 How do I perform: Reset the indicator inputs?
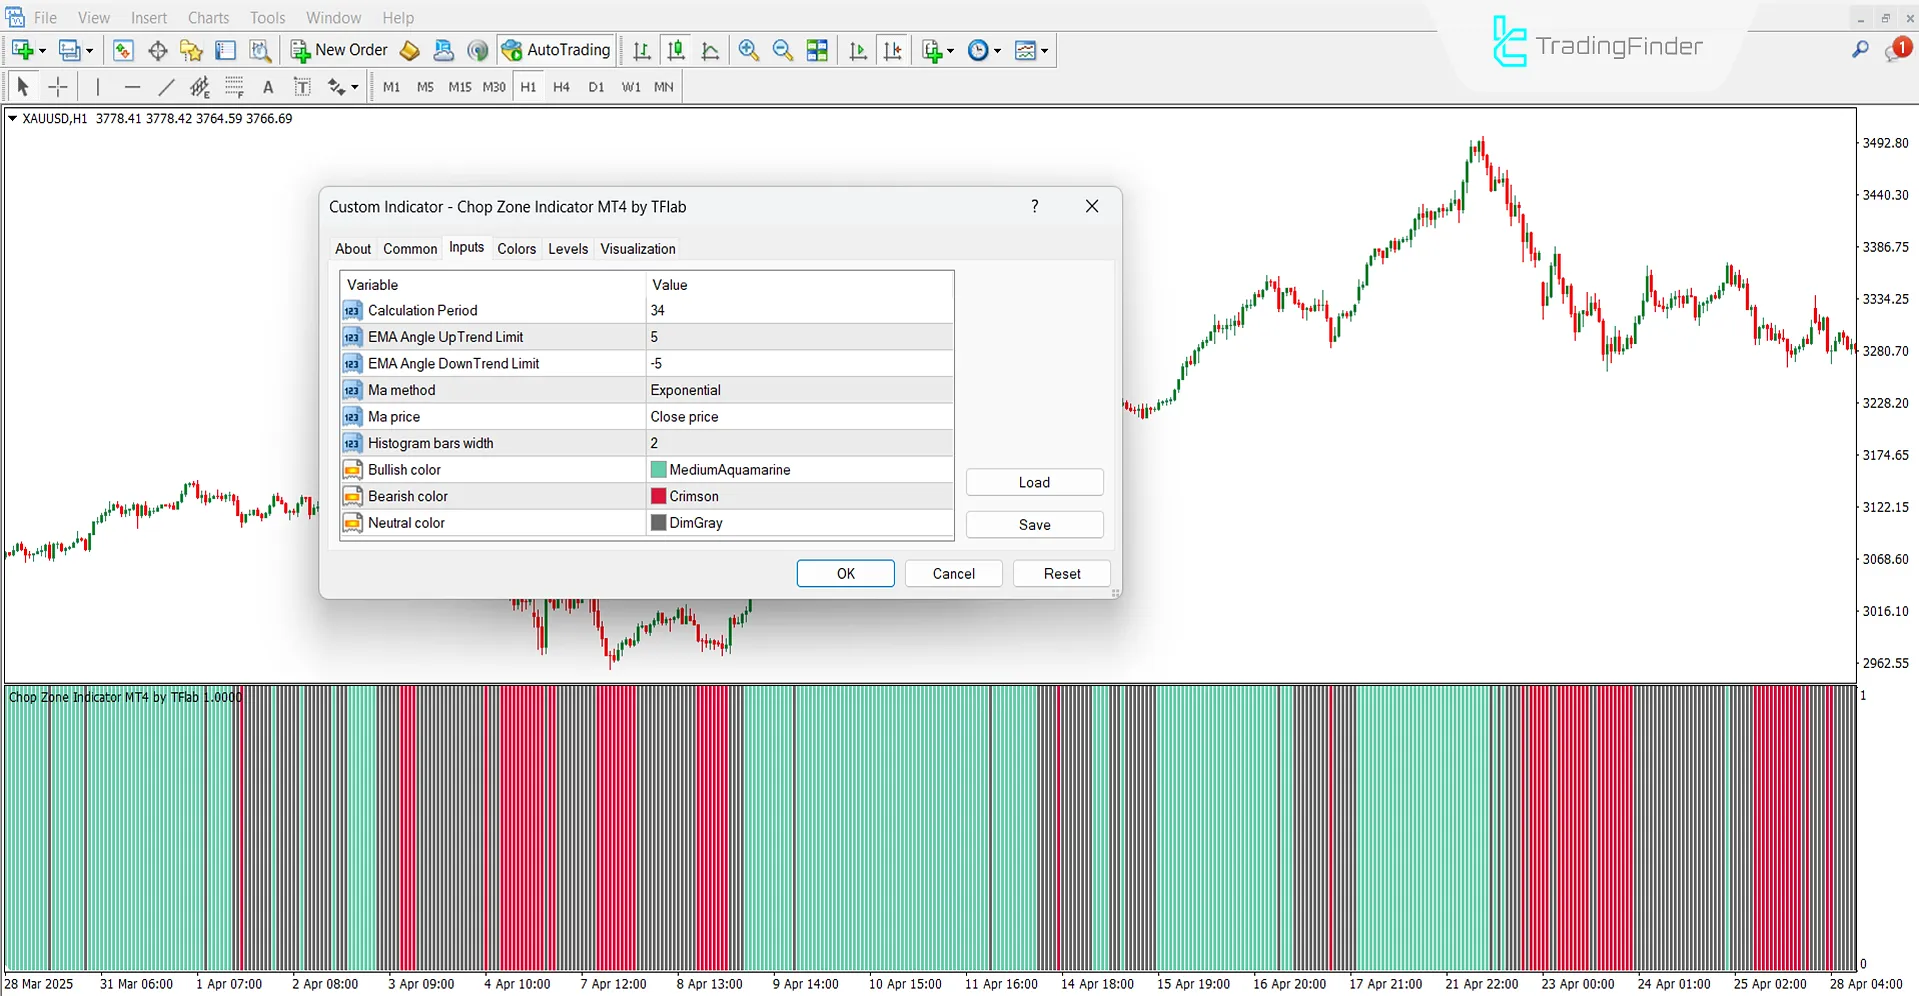point(1061,573)
